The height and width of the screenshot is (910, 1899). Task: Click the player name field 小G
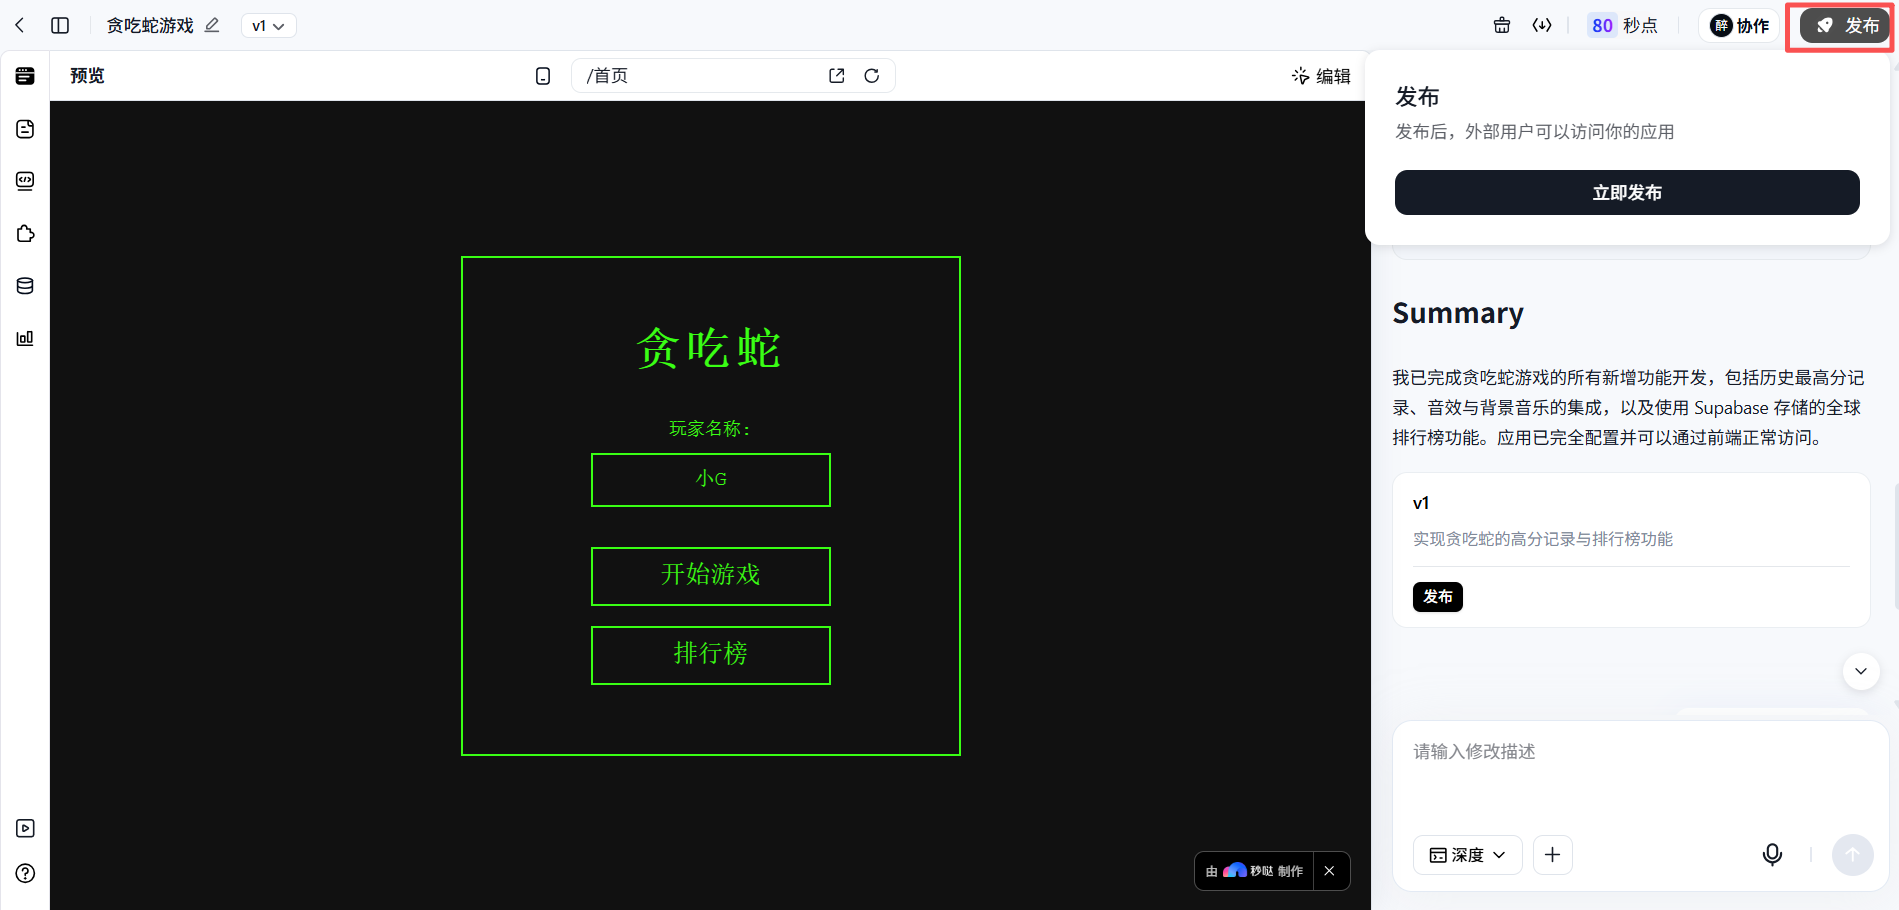tap(711, 480)
